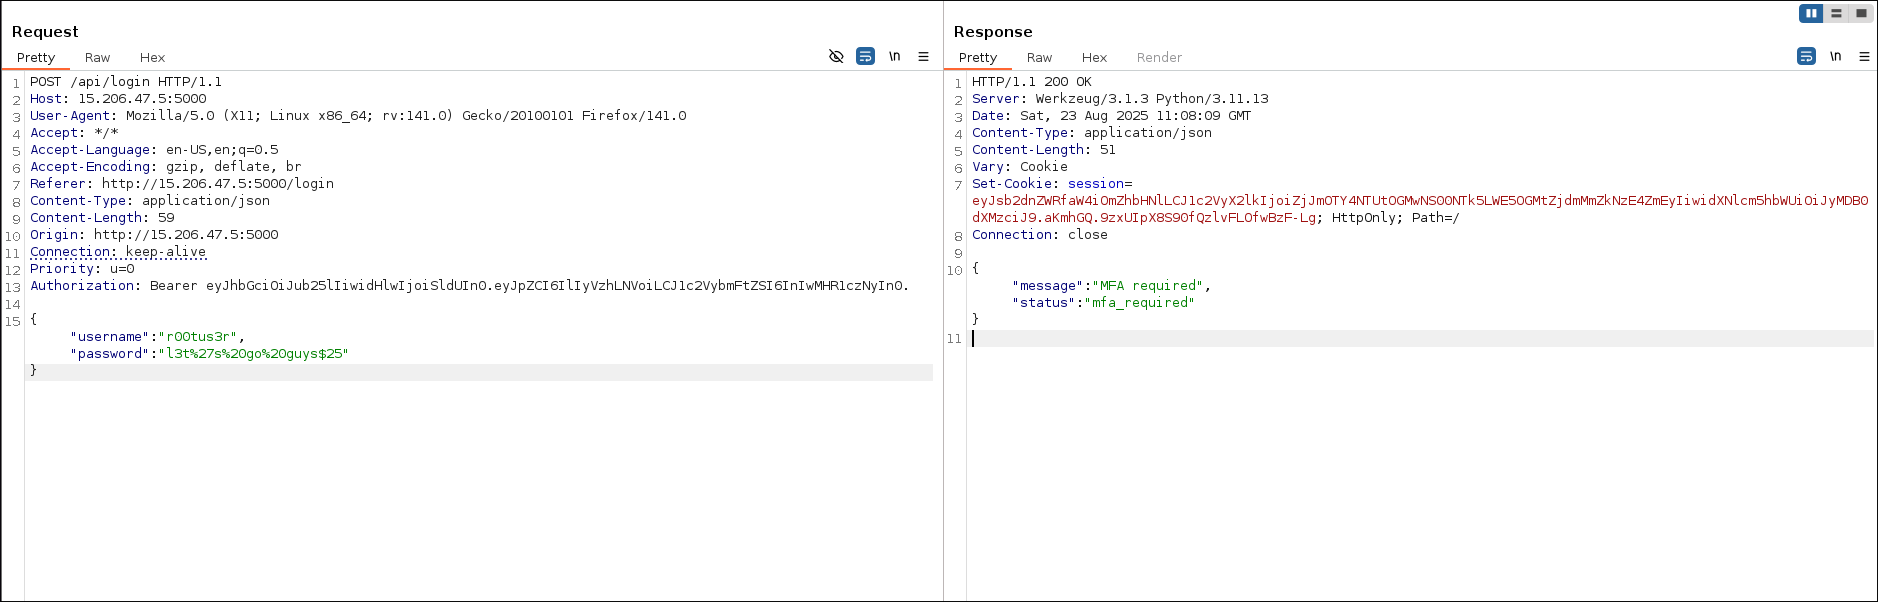
Task: Open the Request panel hamburger menu
Action: click(x=923, y=57)
